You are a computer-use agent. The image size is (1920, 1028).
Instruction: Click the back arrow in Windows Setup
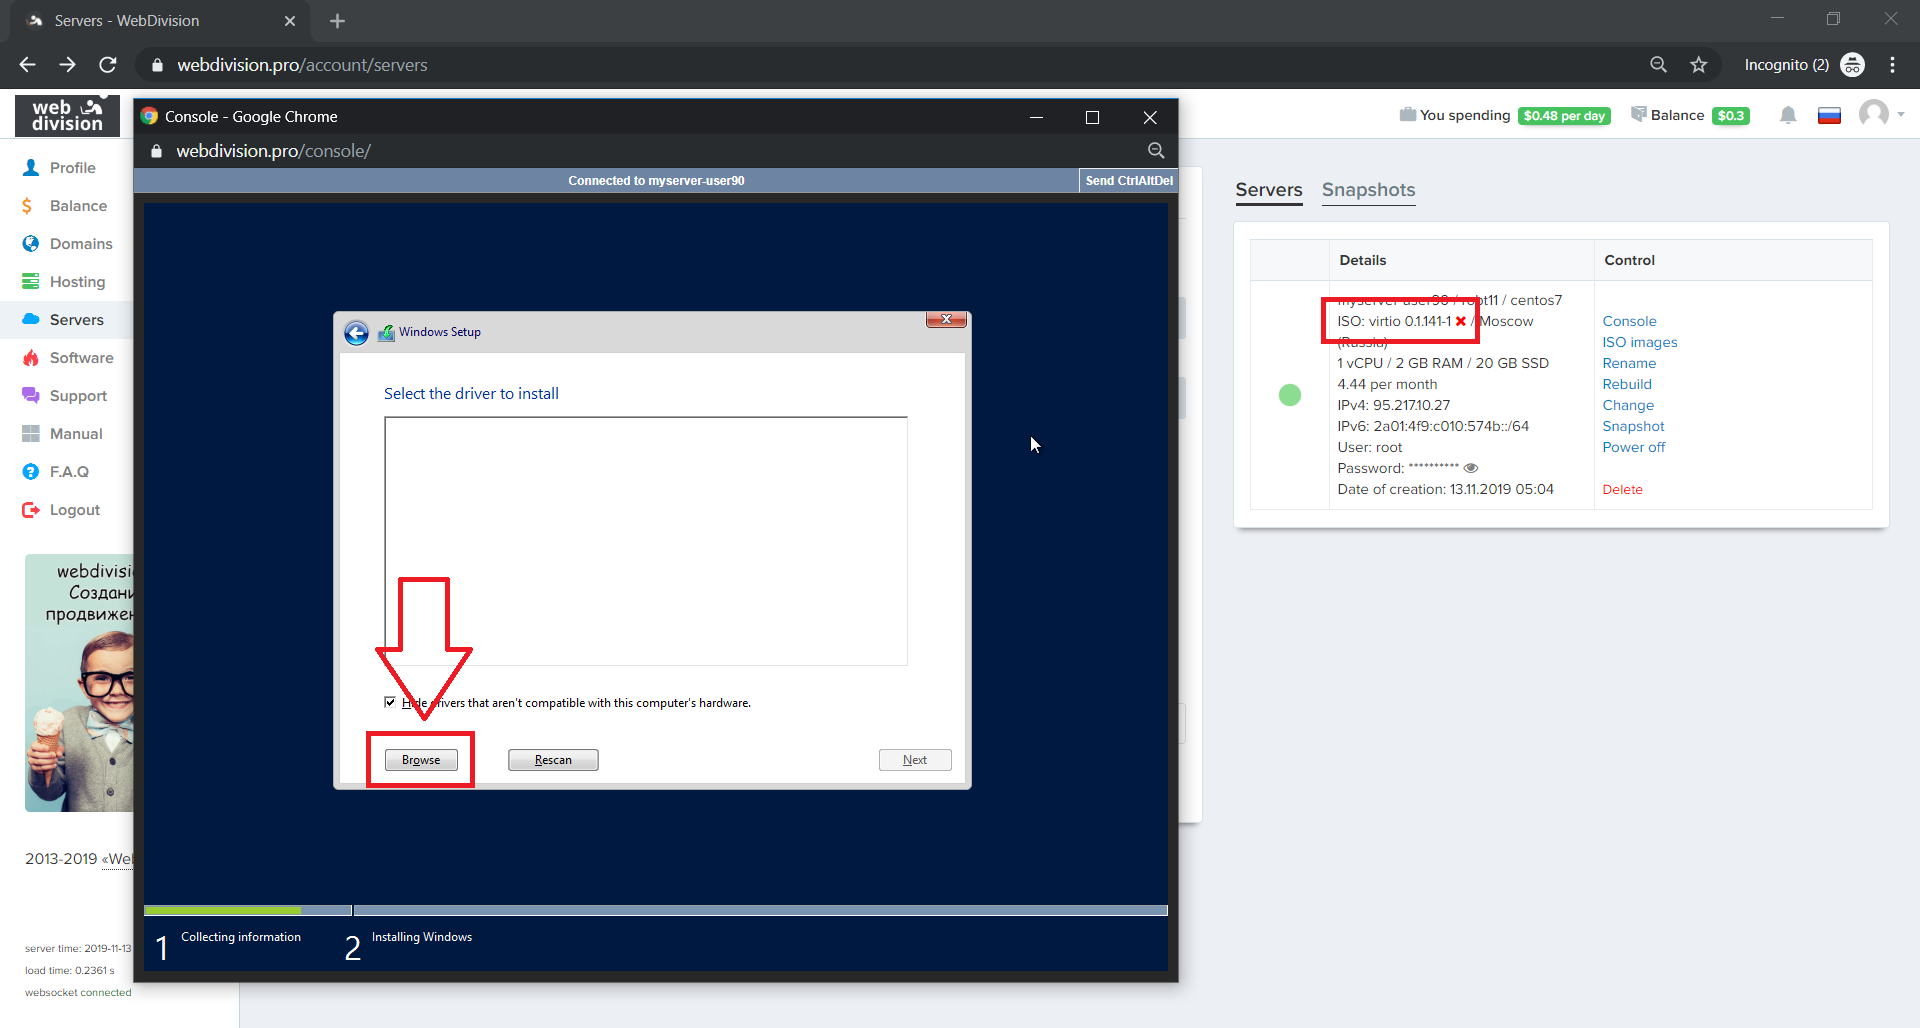[x=356, y=333]
